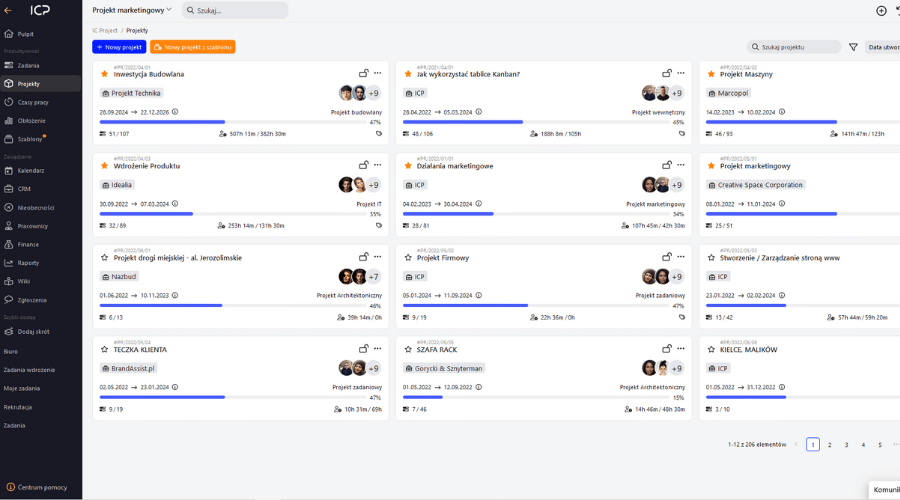Click the Finanse sidebar icon
Viewport: 900px width, 500px height.
[x=9, y=244]
